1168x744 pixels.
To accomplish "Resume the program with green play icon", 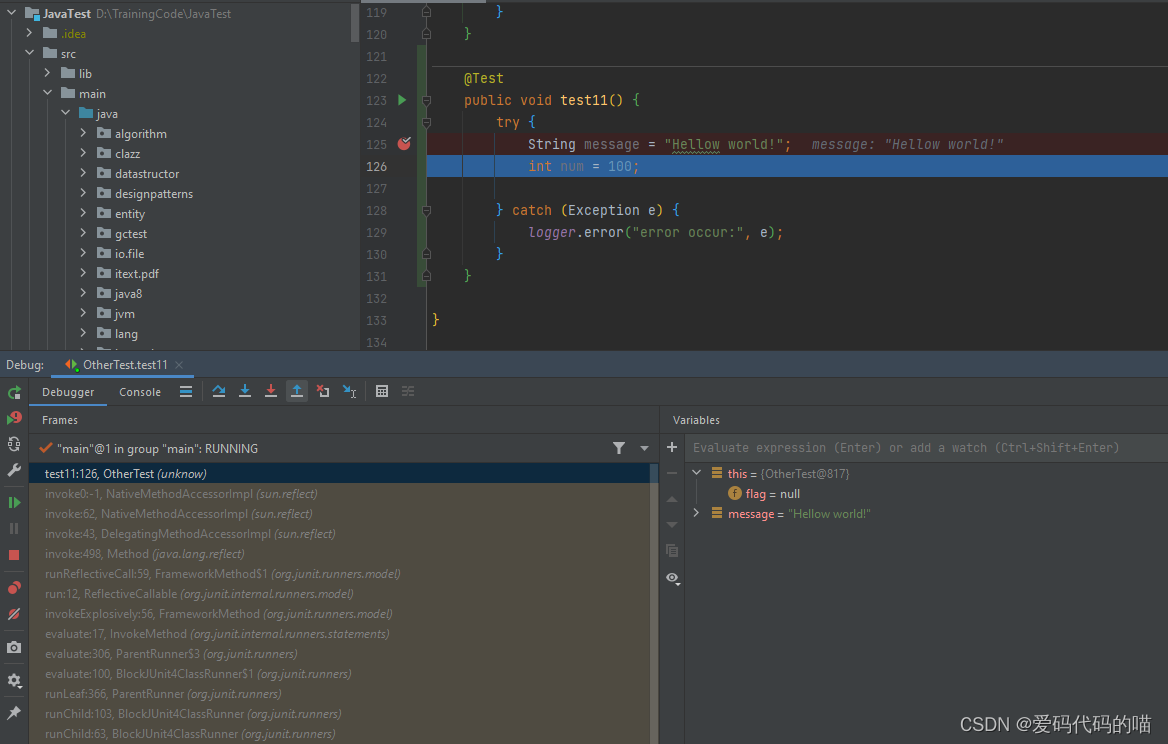I will point(14,502).
